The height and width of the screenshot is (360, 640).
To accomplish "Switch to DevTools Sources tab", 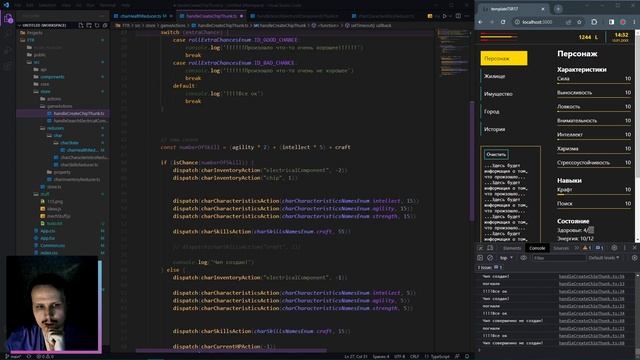I will pyautogui.click(x=561, y=248).
